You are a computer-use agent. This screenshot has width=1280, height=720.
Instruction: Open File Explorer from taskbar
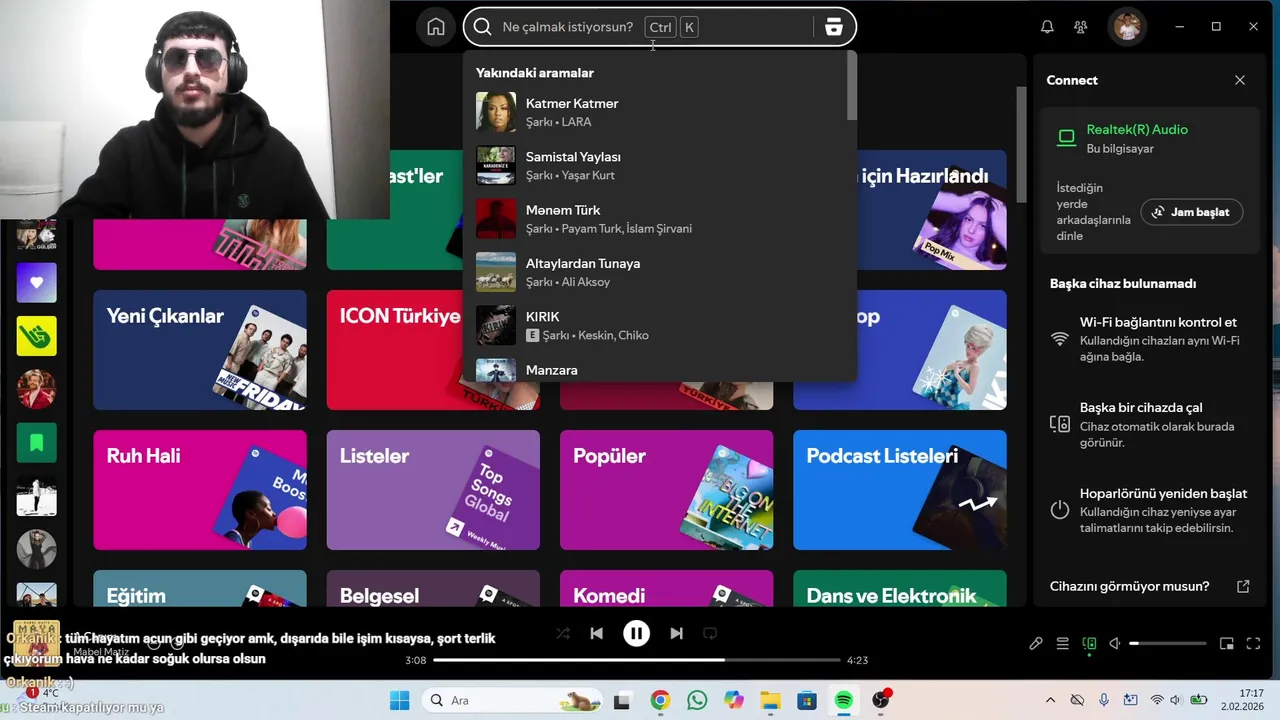click(x=770, y=700)
